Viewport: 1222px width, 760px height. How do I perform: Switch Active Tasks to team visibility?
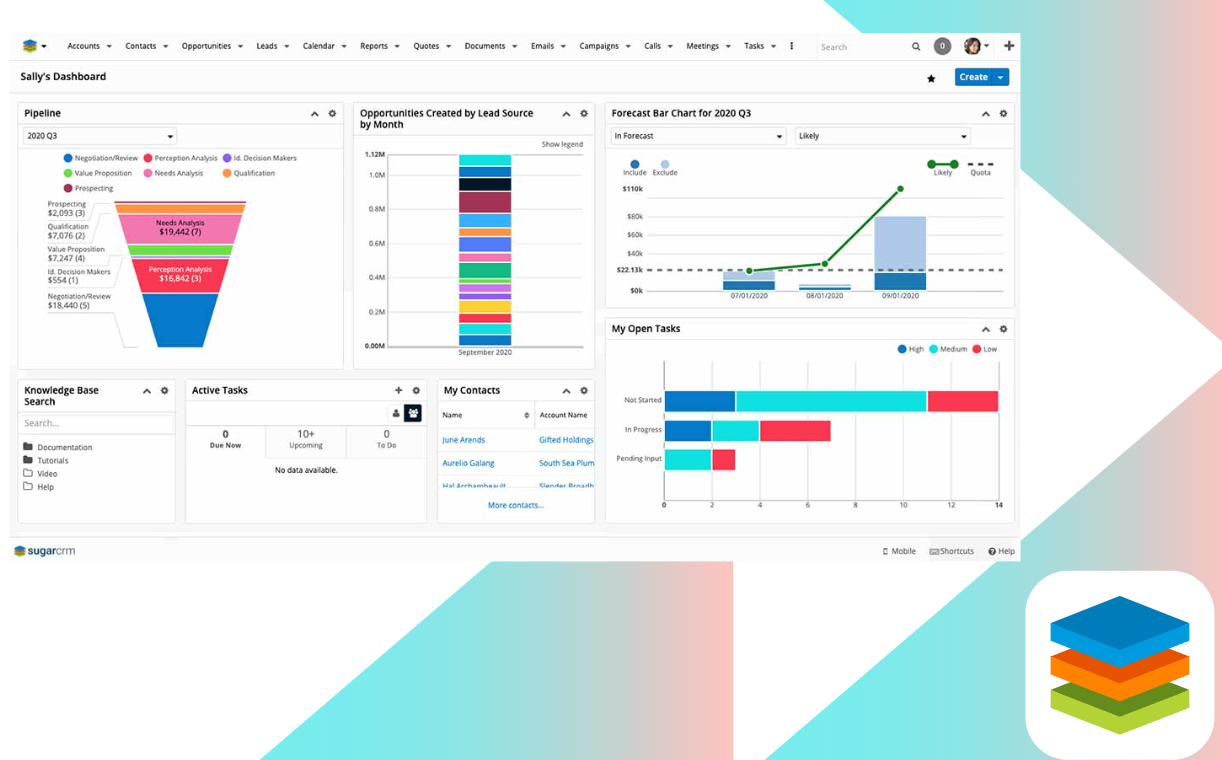pyautogui.click(x=413, y=414)
